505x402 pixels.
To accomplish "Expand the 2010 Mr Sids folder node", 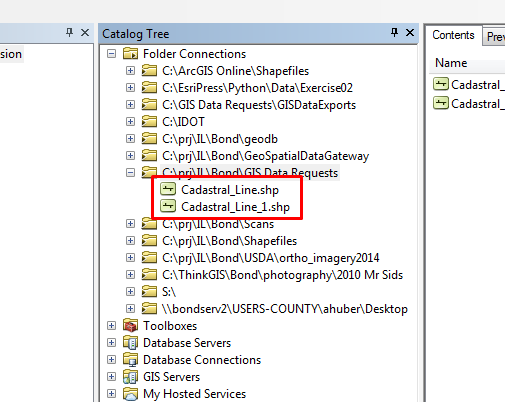I will point(130,275).
